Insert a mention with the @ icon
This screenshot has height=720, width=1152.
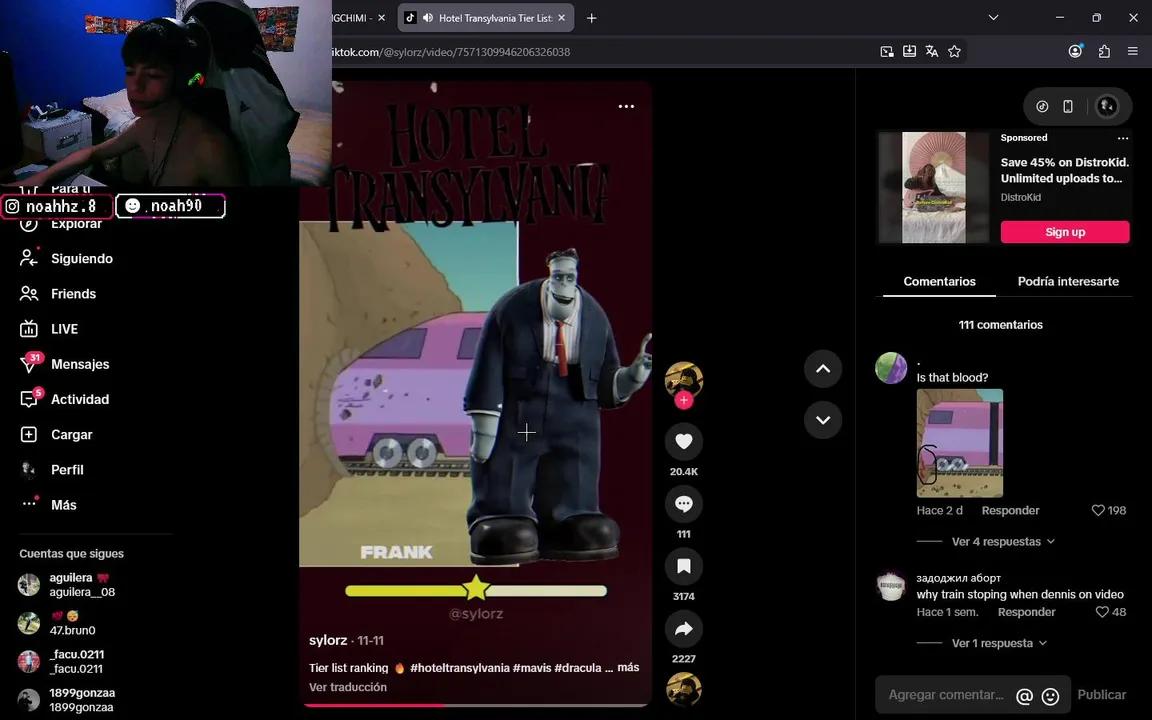[x=1024, y=696]
